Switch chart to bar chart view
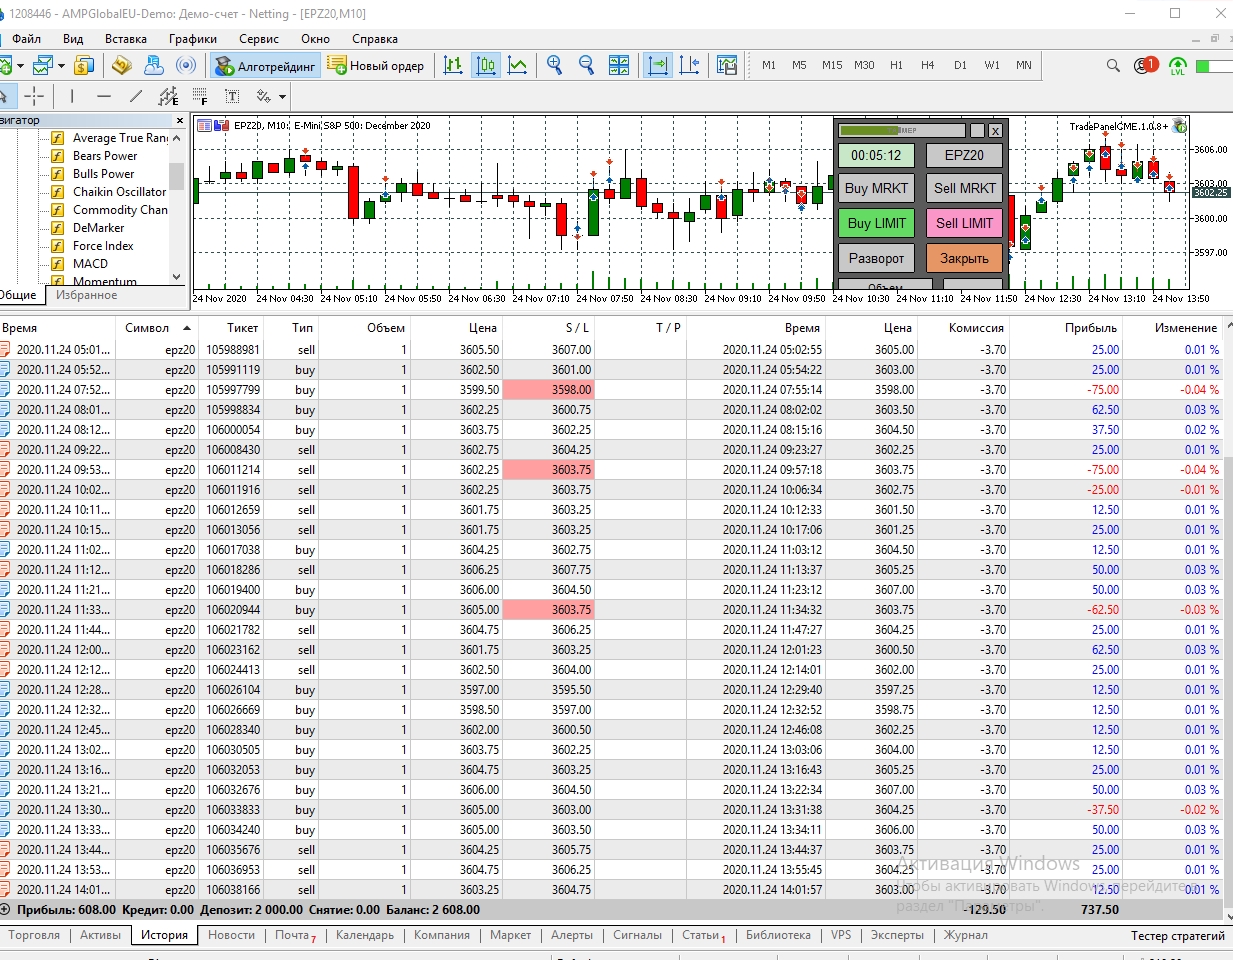Image resolution: width=1233 pixels, height=960 pixels. pyautogui.click(x=453, y=66)
